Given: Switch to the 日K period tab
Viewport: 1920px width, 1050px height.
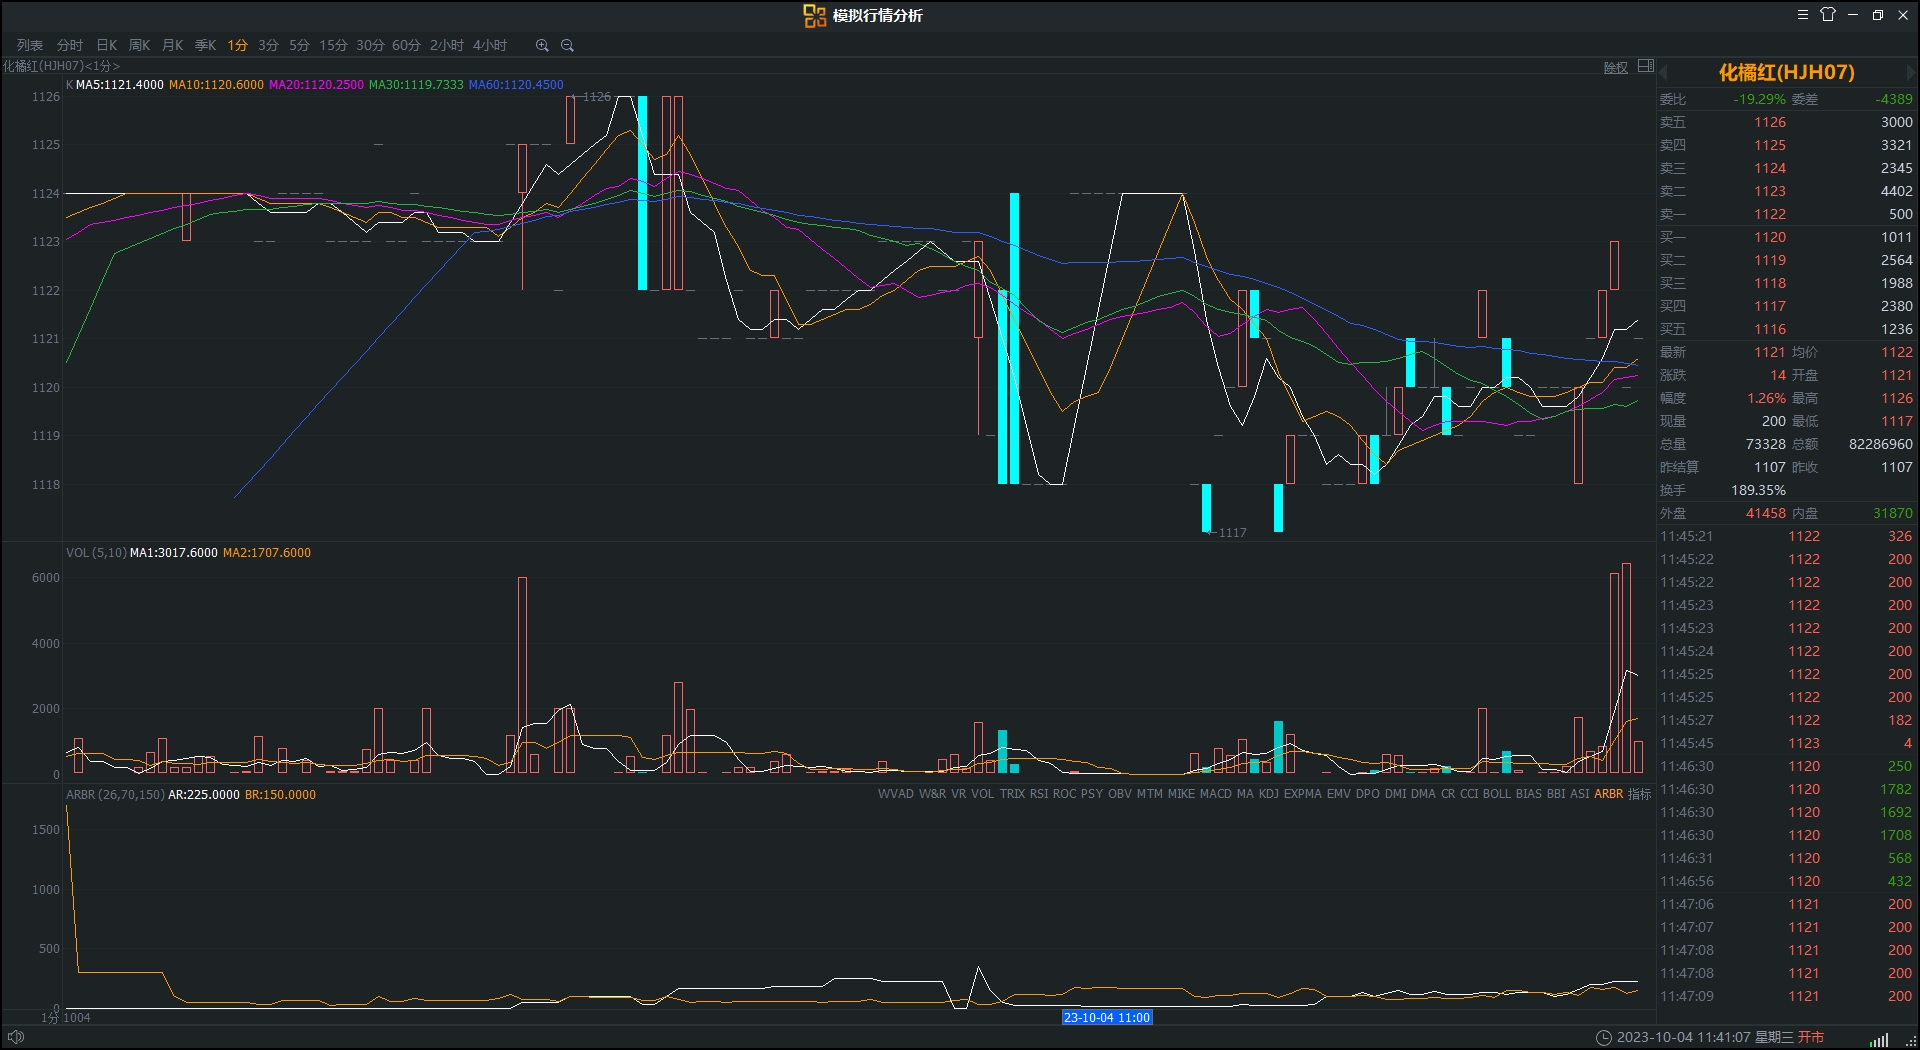Looking at the screenshot, I should coord(107,45).
